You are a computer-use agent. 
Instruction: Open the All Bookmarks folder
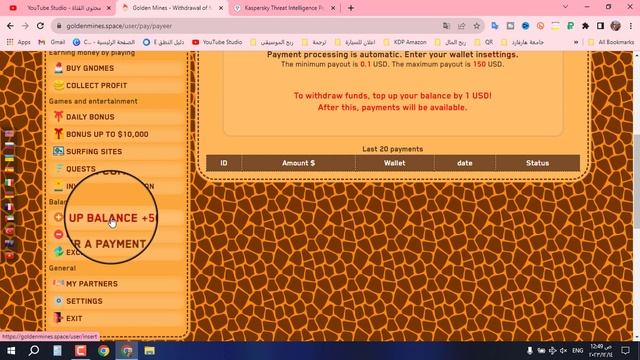coord(611,42)
